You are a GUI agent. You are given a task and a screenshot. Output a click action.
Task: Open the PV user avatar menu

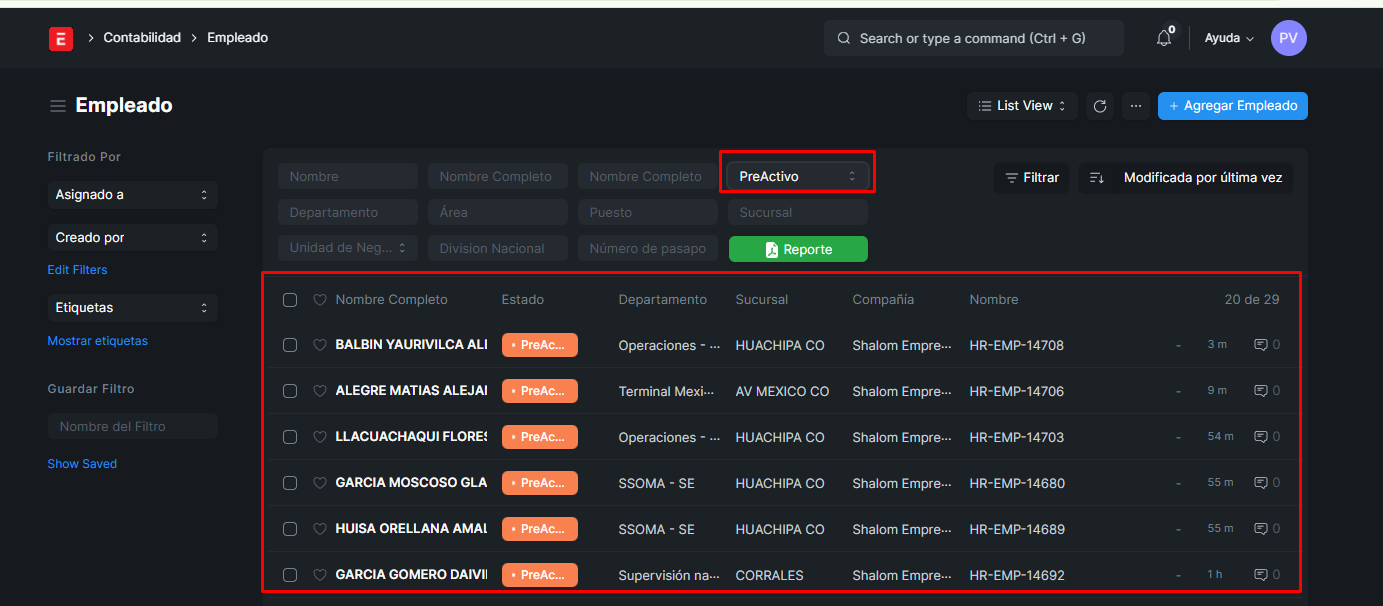(1288, 38)
